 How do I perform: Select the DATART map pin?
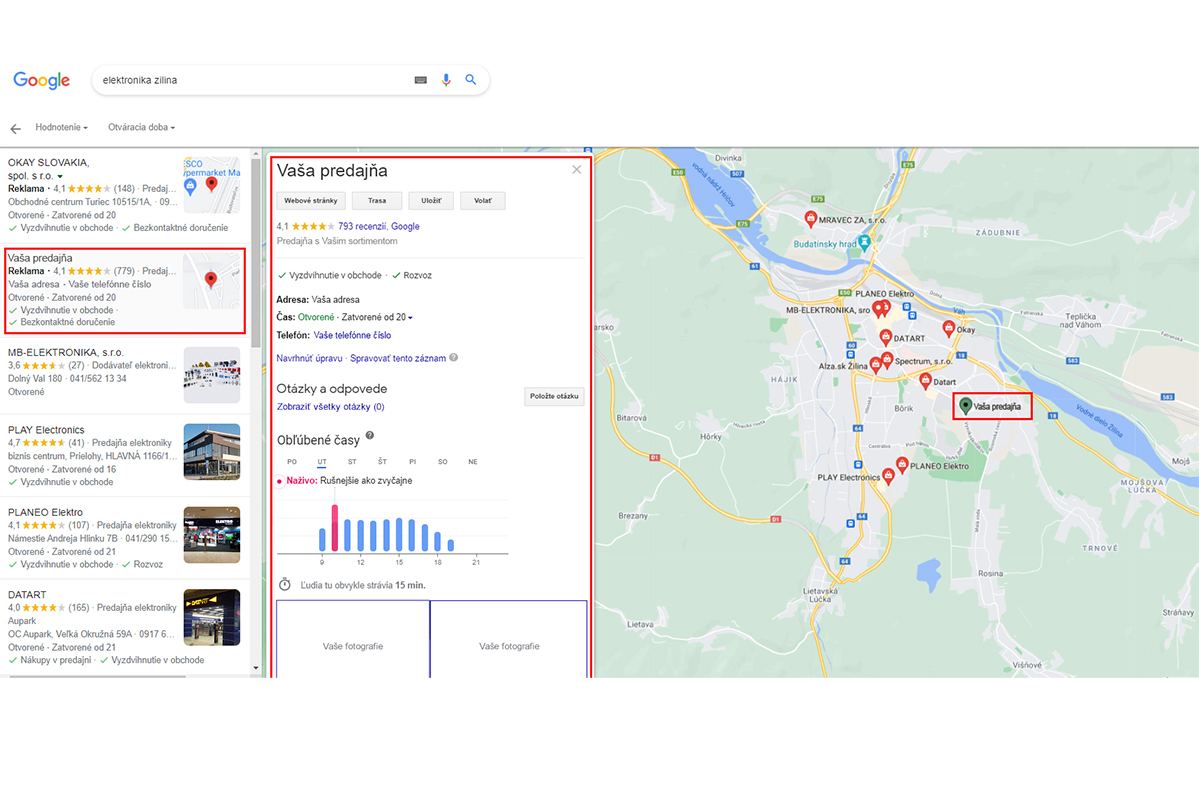tap(885, 337)
